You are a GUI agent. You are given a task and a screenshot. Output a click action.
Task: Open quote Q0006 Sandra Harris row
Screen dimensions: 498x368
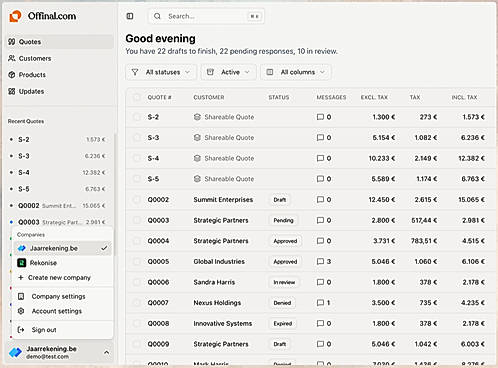click(x=310, y=282)
